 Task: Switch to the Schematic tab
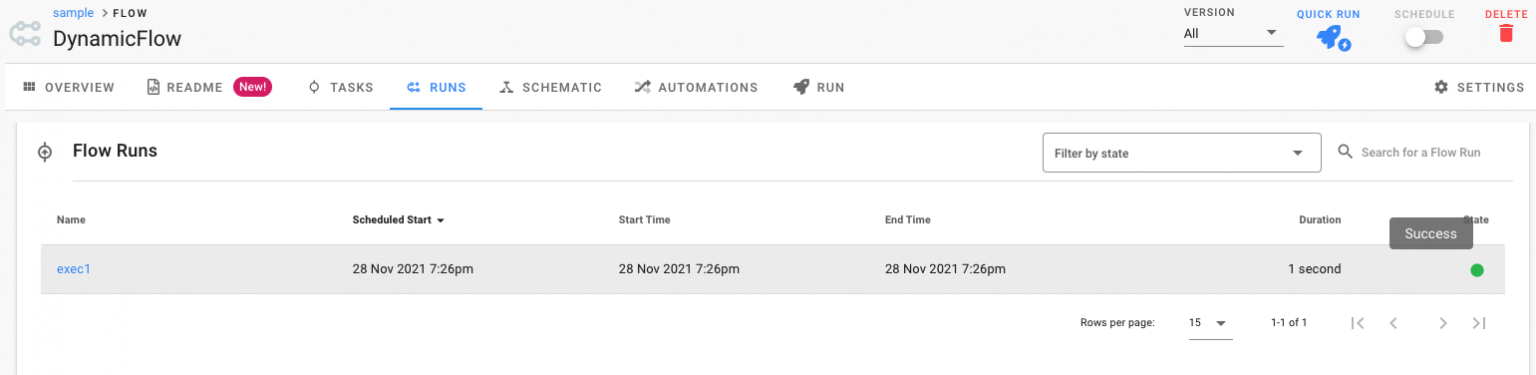550,87
